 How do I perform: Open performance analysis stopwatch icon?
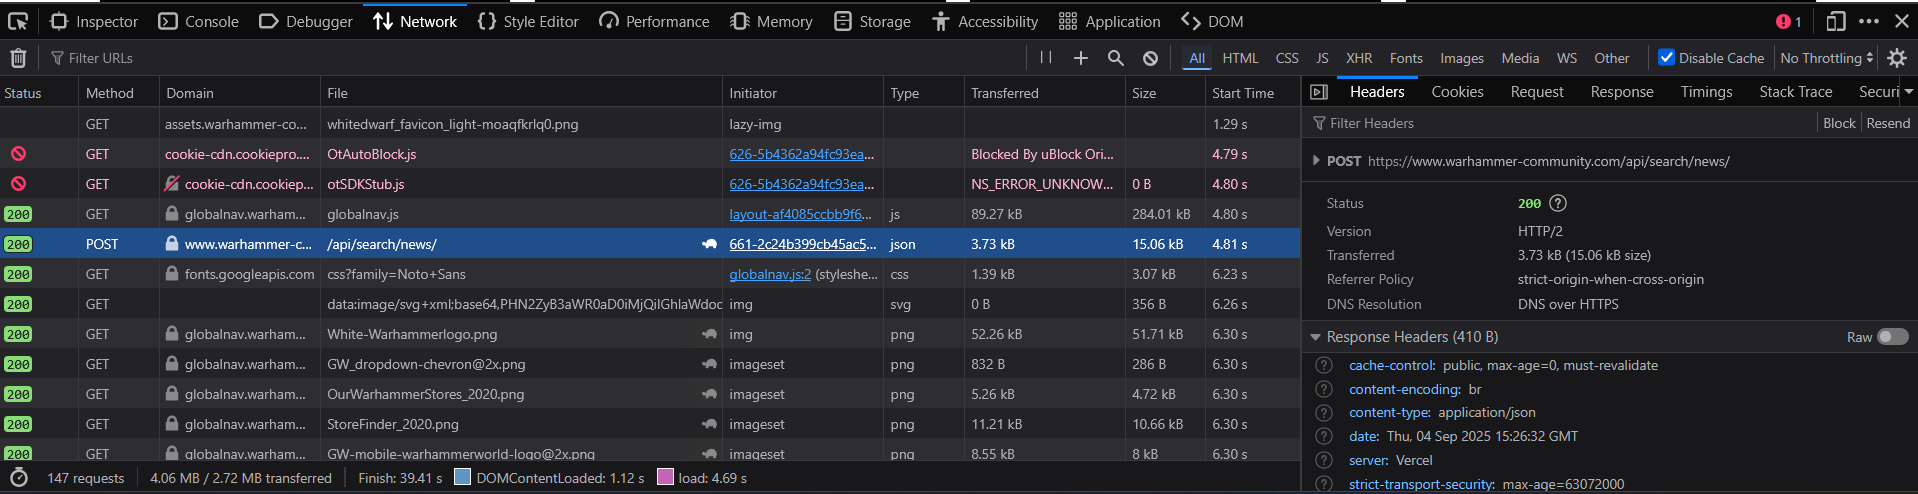click(x=19, y=478)
